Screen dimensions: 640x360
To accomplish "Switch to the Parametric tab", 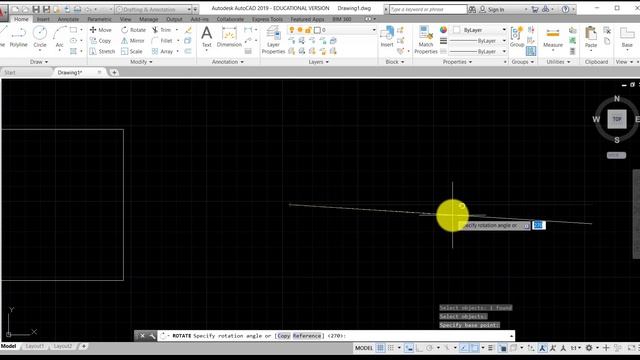I will (99, 19).
